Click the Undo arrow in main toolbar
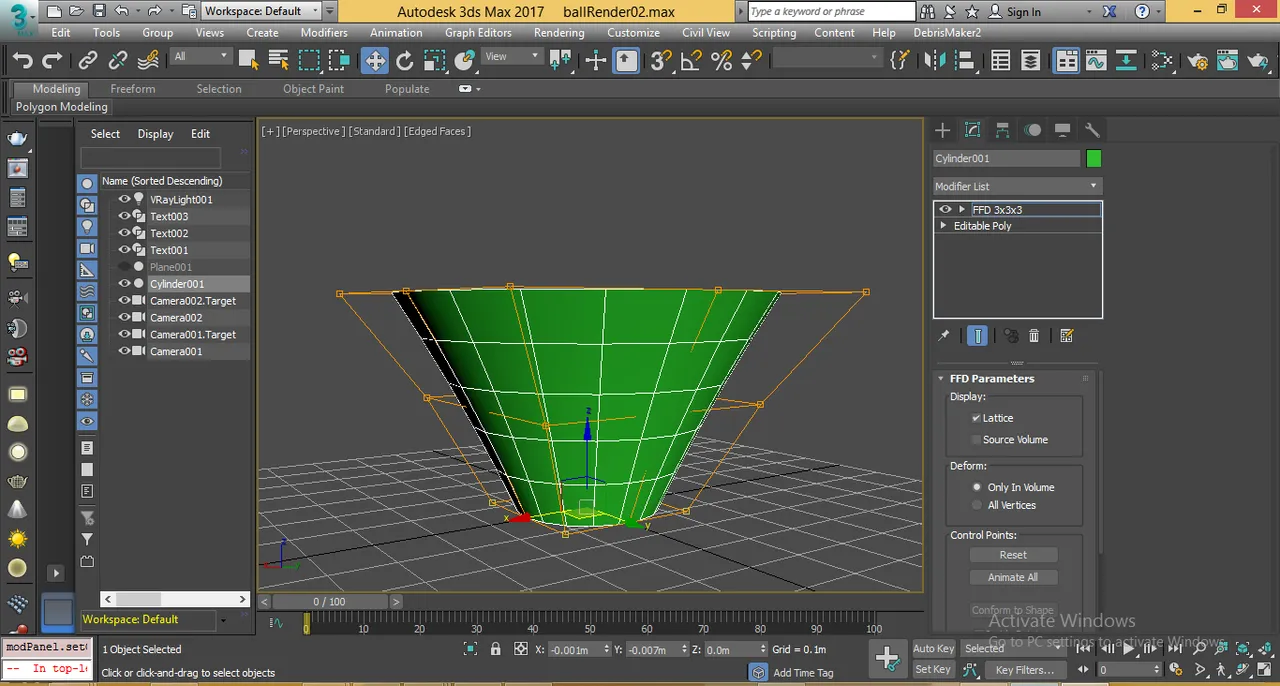The height and width of the screenshot is (686, 1280). 23,61
